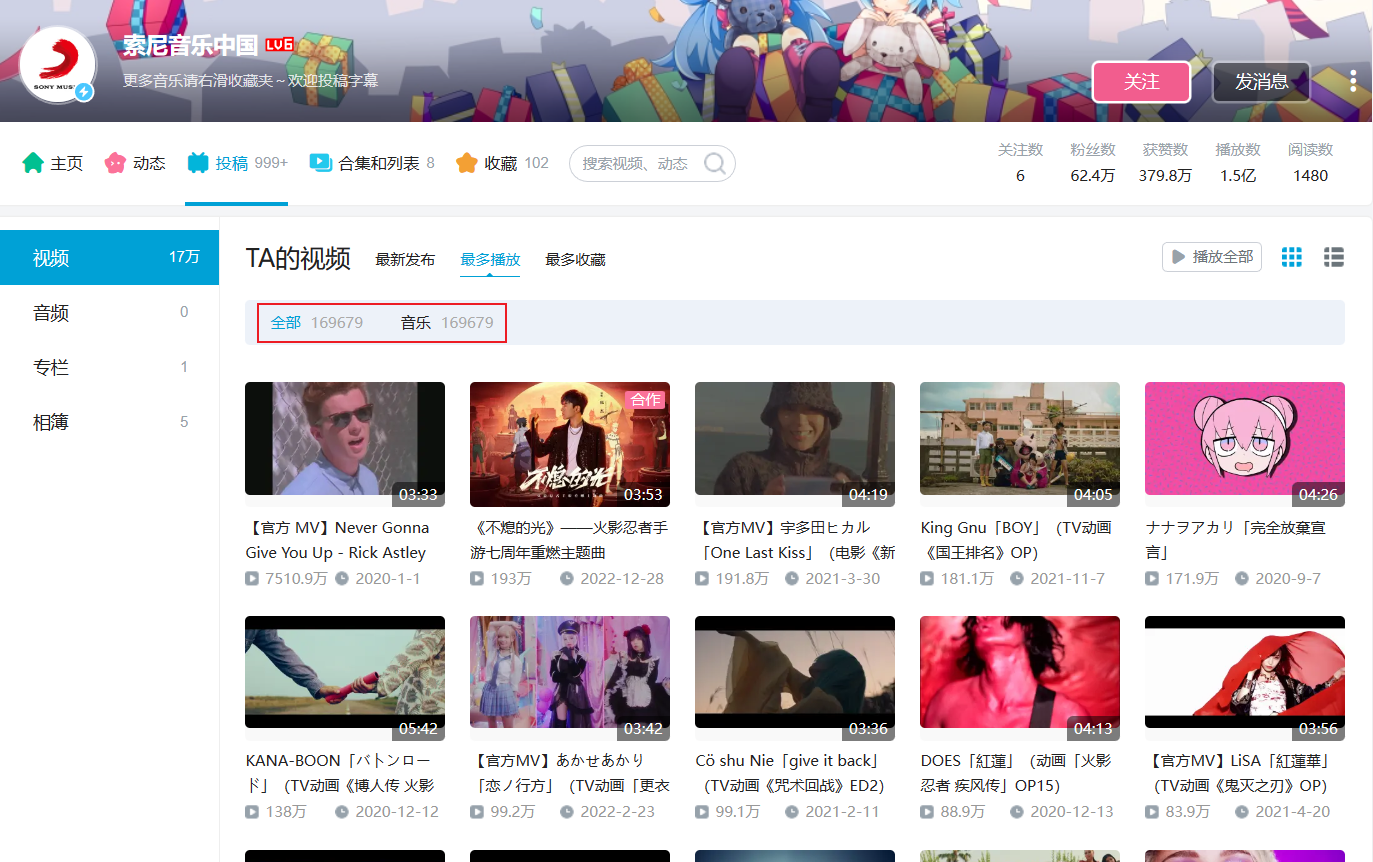The image size is (1373, 862).
Task: Filter by the 音乐 category
Action: [416, 323]
